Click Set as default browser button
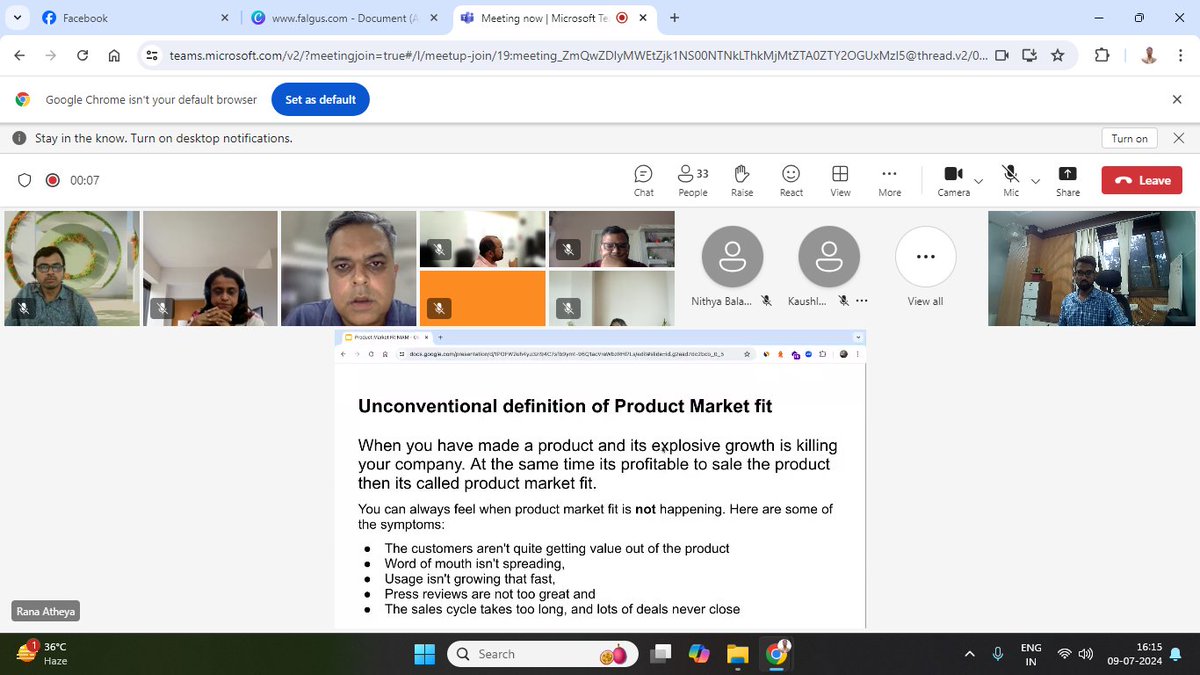 (x=320, y=100)
